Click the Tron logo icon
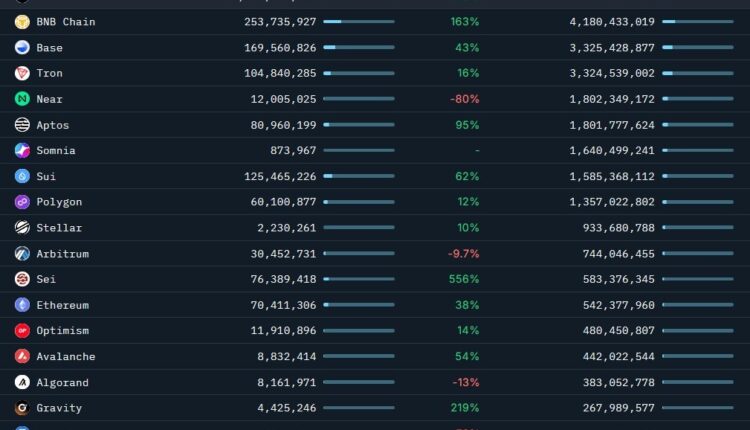750x430 pixels. point(22,73)
